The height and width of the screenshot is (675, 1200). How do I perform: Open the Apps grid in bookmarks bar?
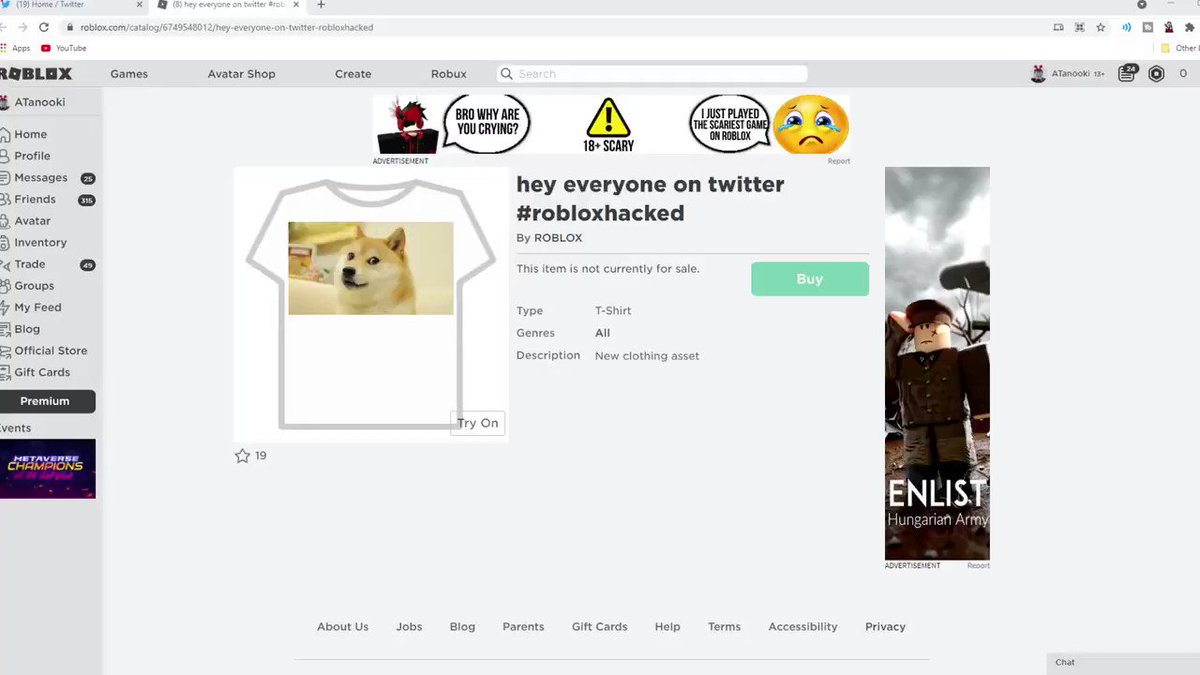point(15,48)
